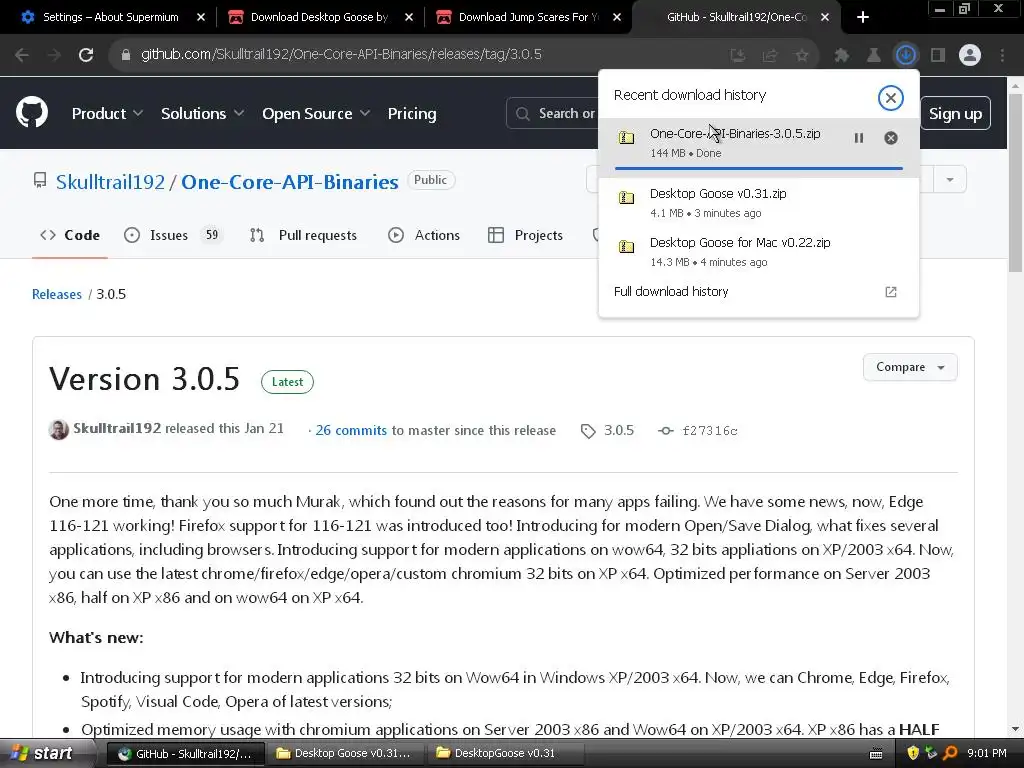Click the address bar URL
The height and width of the screenshot is (768, 1024).
click(x=341, y=55)
